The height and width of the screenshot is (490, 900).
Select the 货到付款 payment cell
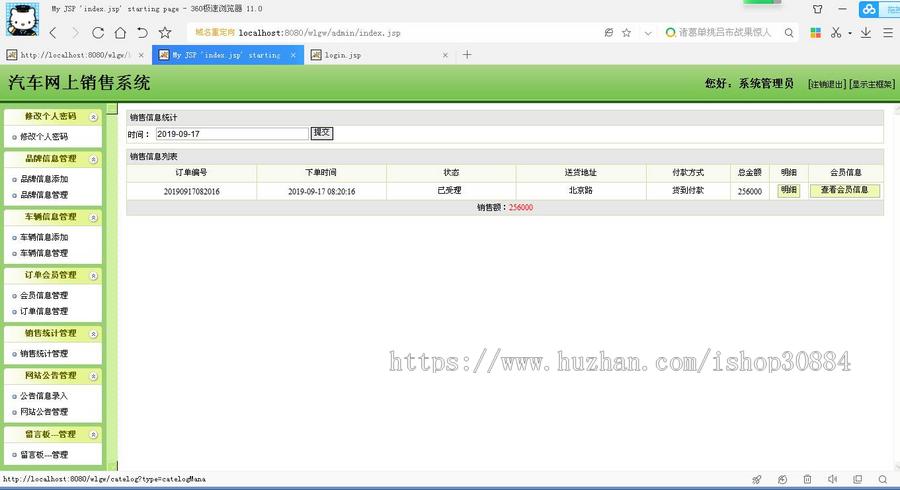point(688,191)
